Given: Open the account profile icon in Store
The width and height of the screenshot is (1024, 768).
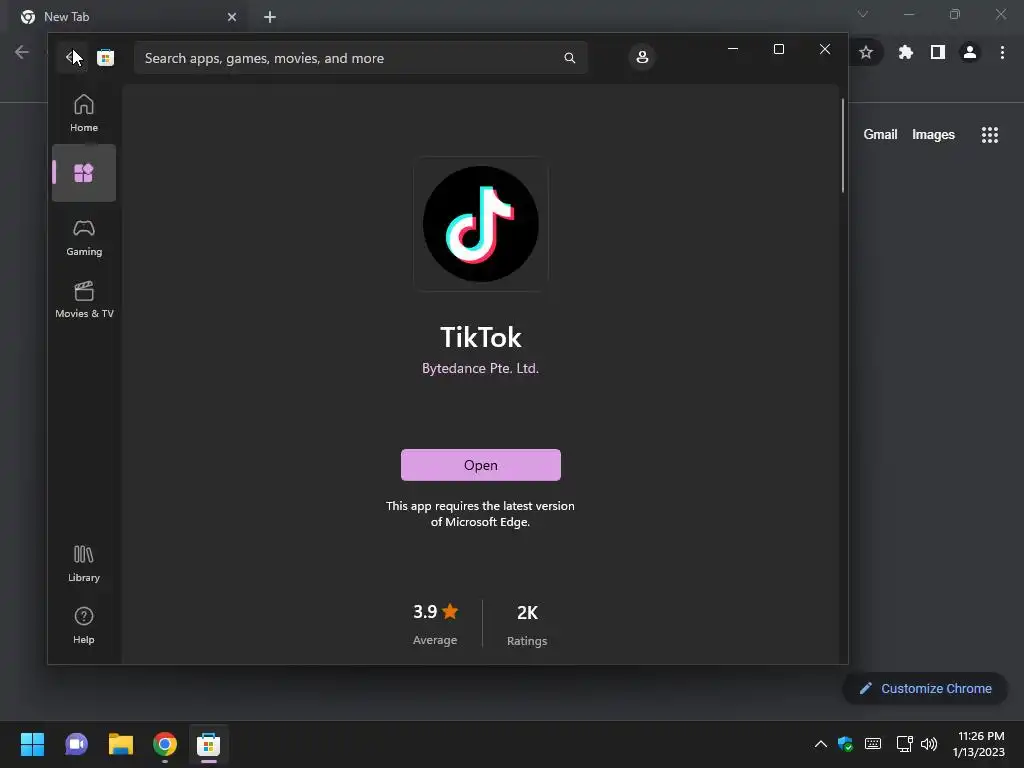Looking at the screenshot, I should click(x=642, y=57).
